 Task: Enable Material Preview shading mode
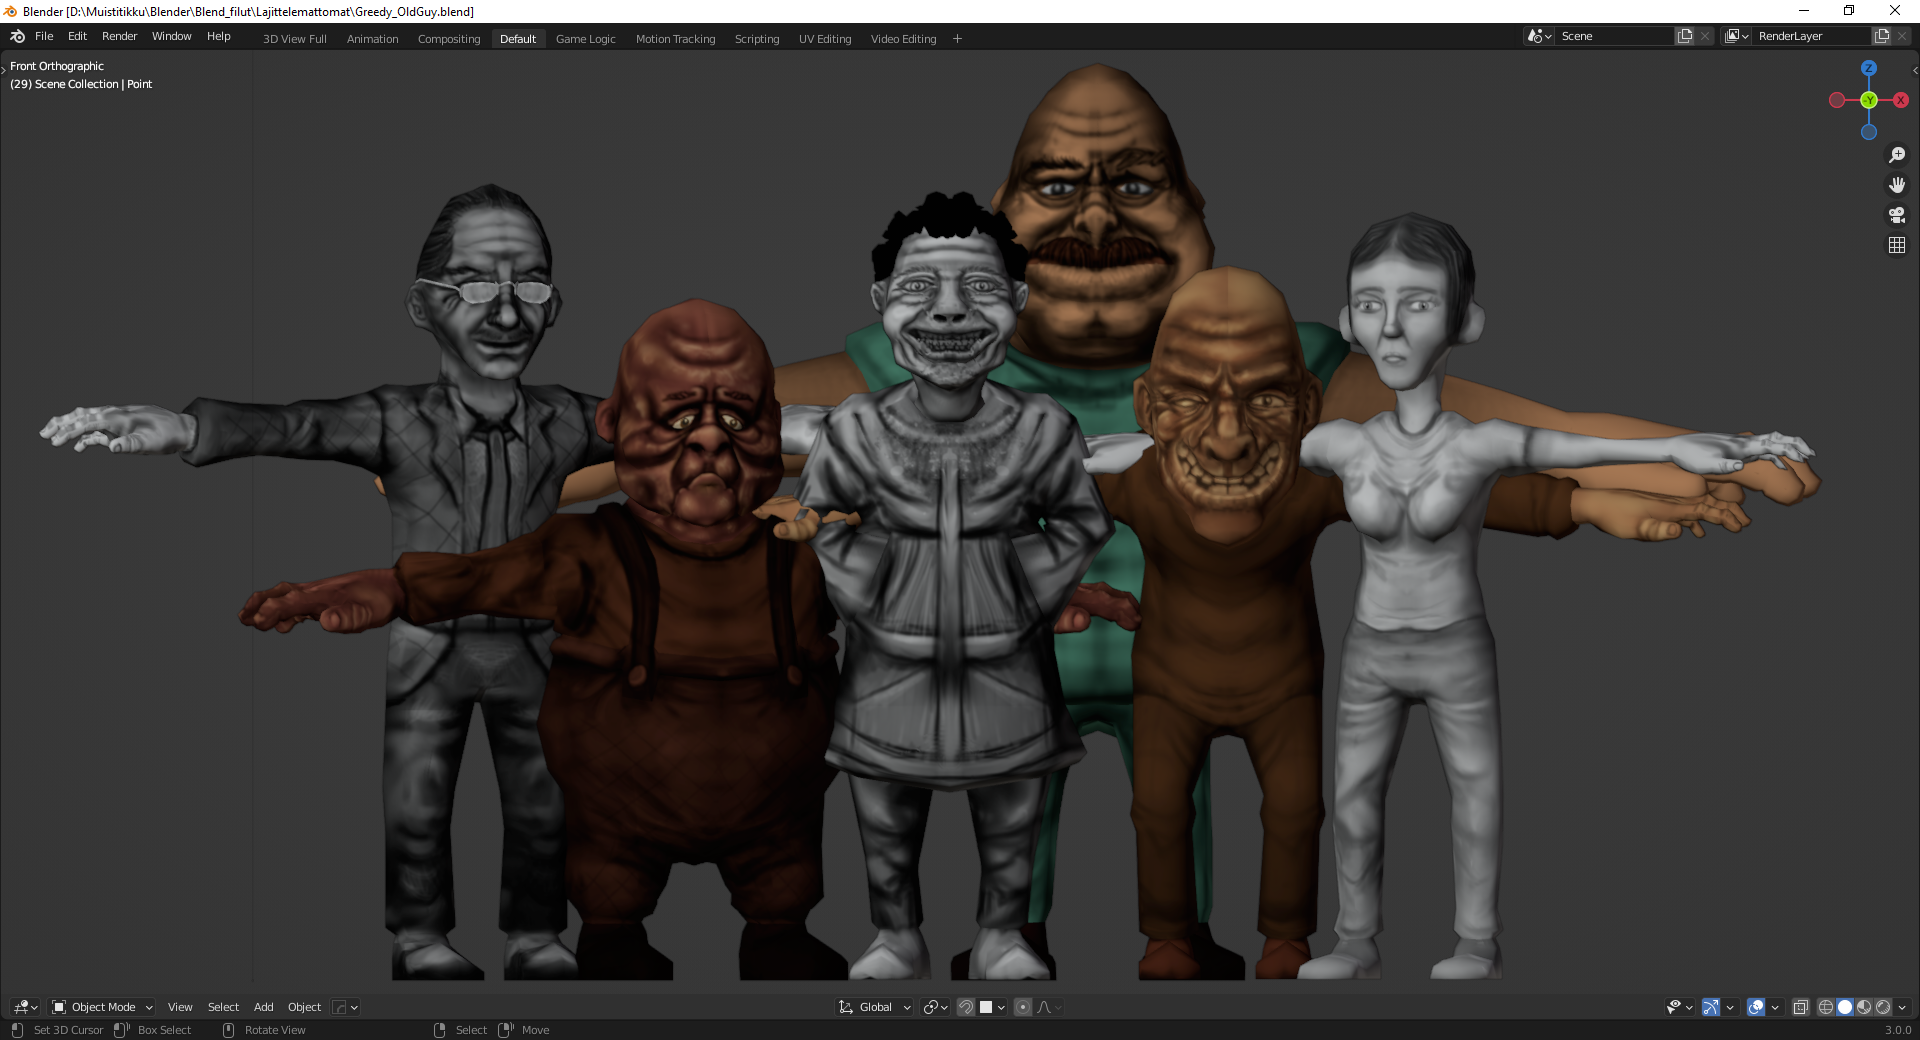pos(1864,1007)
